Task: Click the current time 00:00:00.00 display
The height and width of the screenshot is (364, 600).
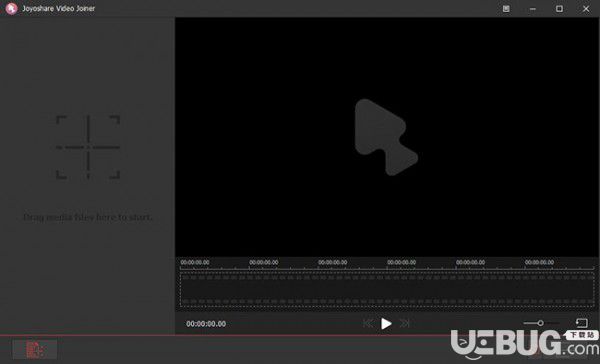Action: pyautogui.click(x=206, y=324)
